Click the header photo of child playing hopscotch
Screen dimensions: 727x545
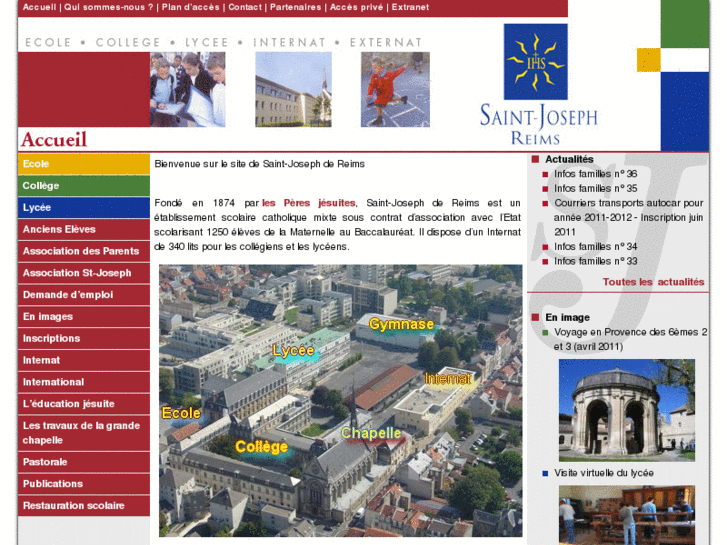pyautogui.click(x=395, y=90)
